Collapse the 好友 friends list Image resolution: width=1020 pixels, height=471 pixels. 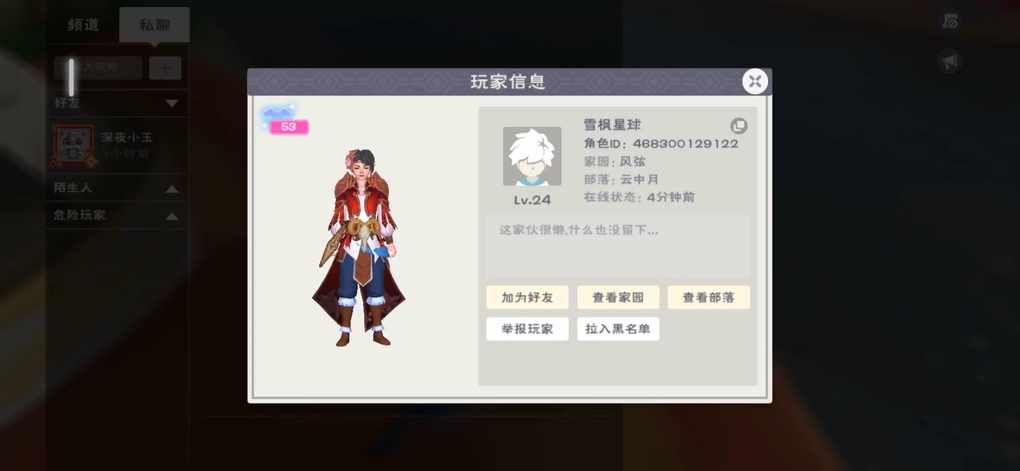(x=172, y=103)
